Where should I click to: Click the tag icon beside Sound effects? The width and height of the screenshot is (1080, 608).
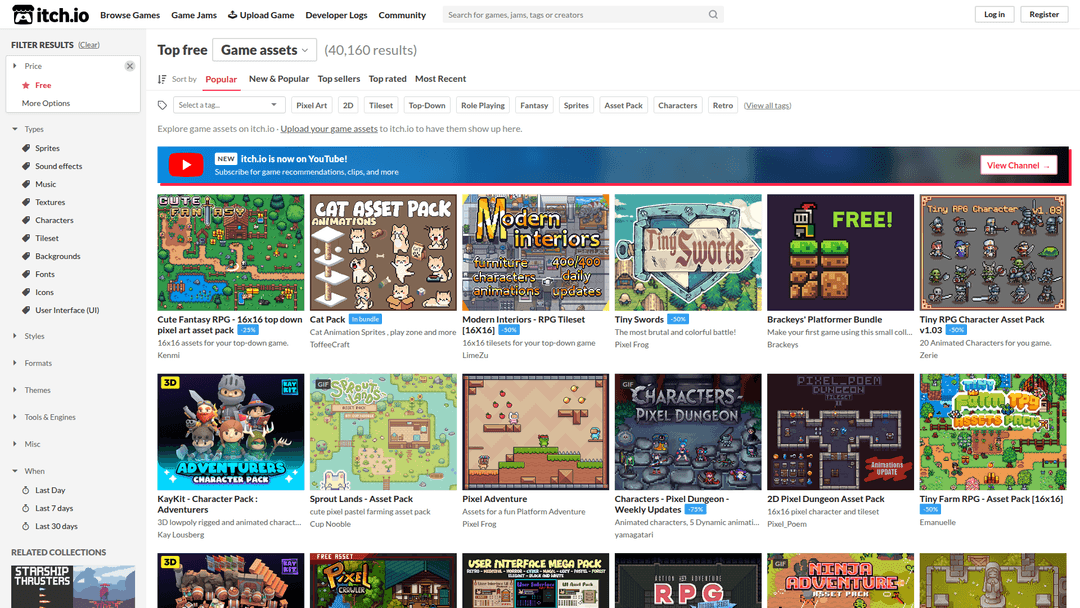click(x=26, y=166)
